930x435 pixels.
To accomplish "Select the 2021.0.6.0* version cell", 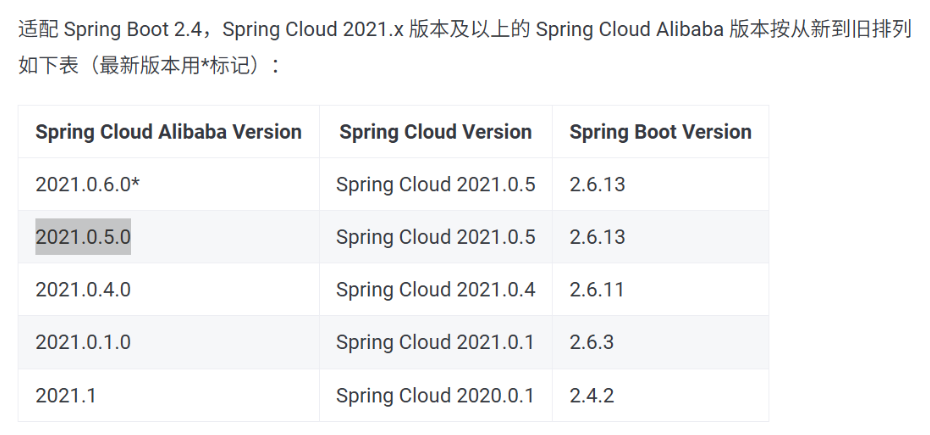I will [168, 185].
